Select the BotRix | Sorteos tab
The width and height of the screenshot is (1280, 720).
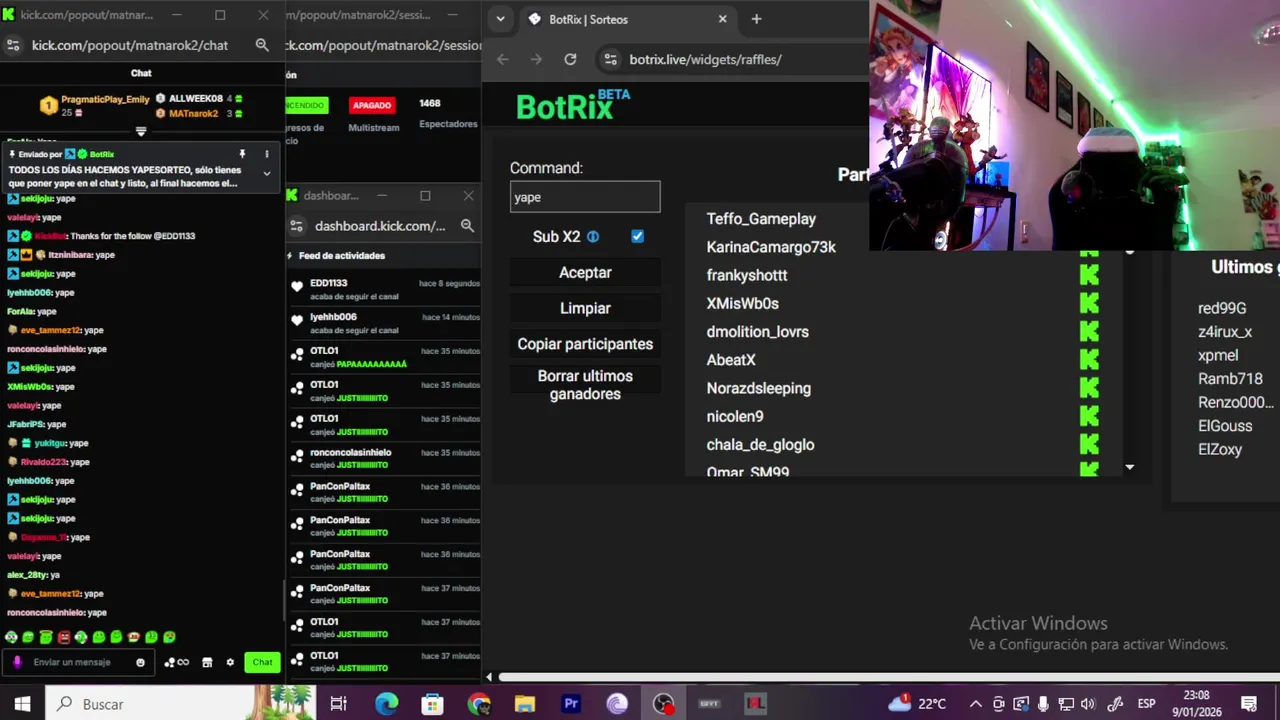(627, 19)
